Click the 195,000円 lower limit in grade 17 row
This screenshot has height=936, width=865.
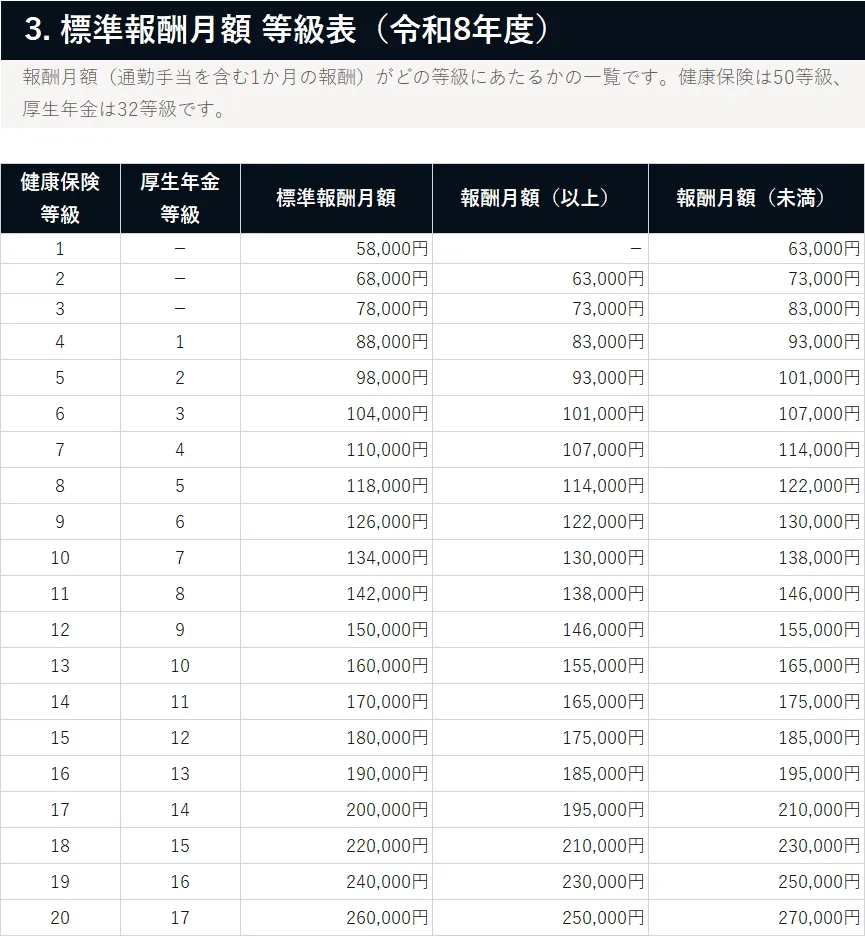pyautogui.click(x=540, y=809)
